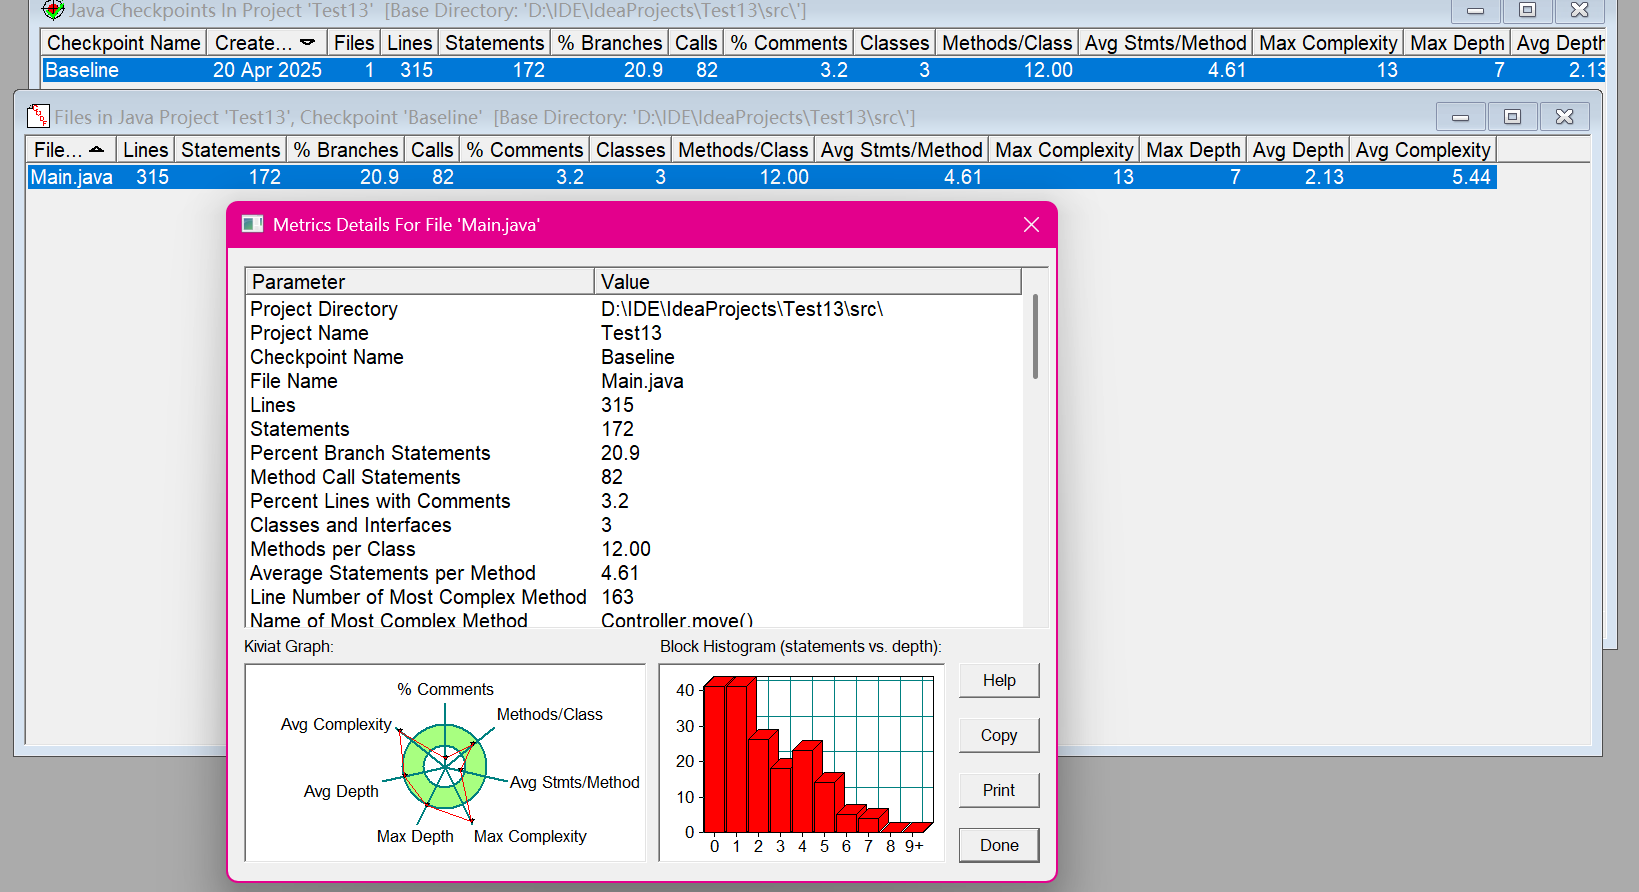Viewport: 1639px width, 892px height.
Task: Click the Value column header
Action: pyautogui.click(x=807, y=281)
